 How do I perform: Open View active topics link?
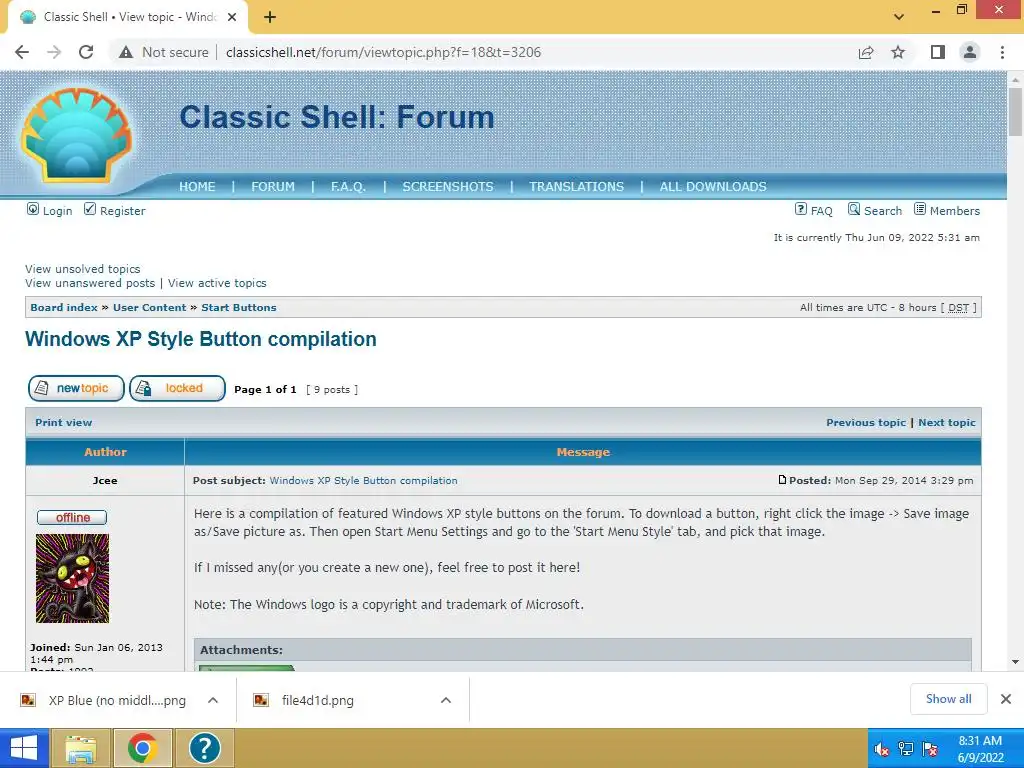point(217,283)
